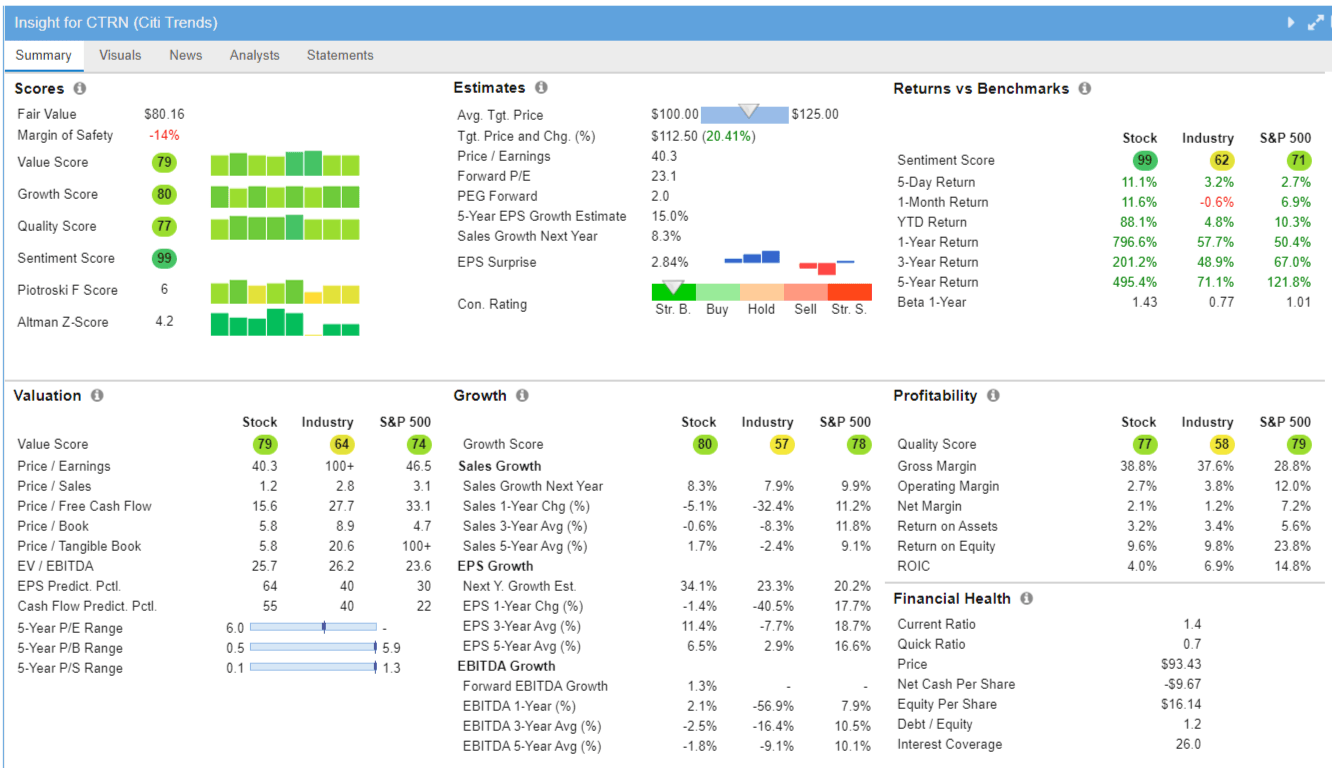Click the Sentiment Score 99 badge in Scores

(x=164, y=258)
